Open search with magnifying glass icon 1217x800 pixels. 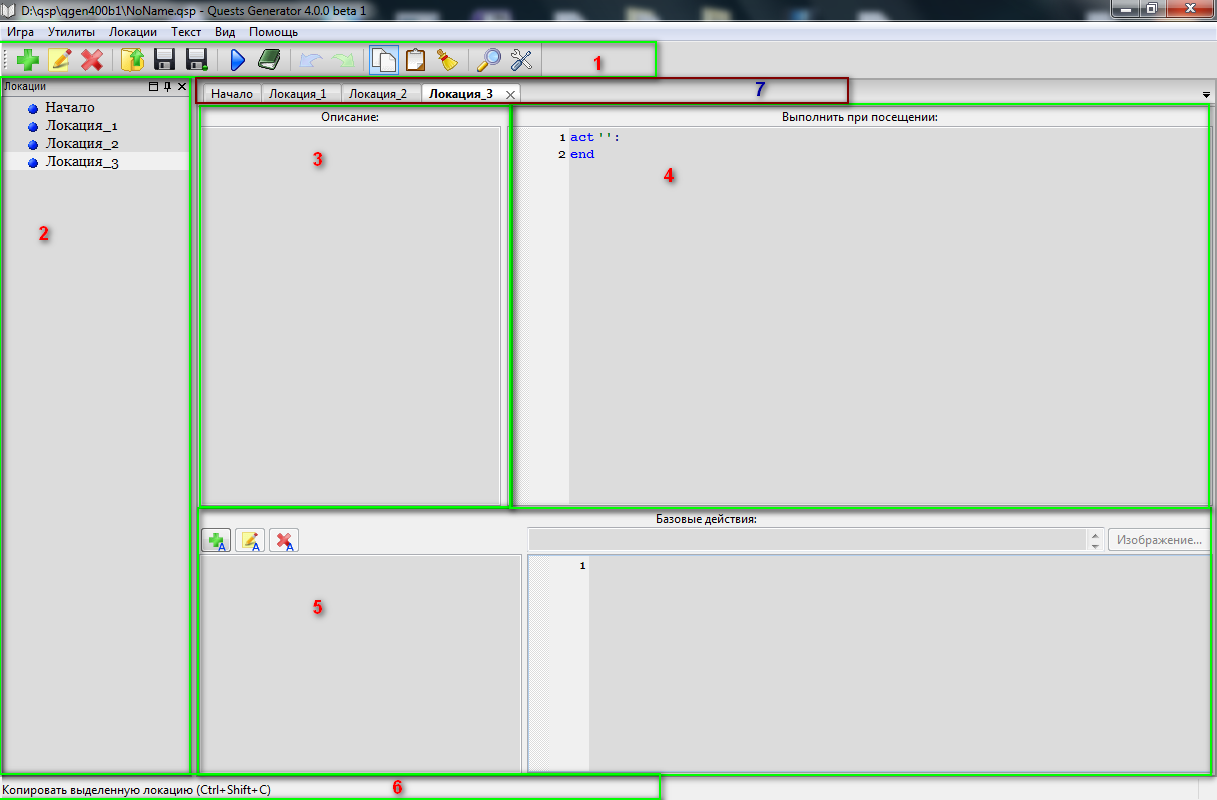489,60
